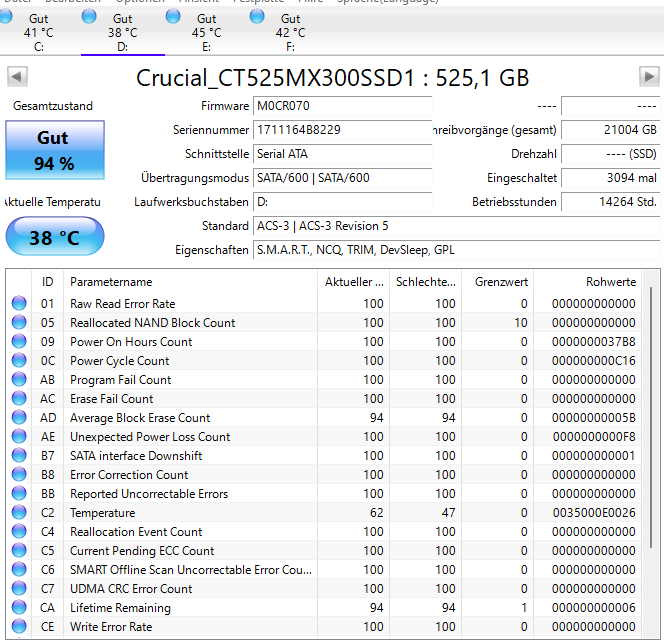Select drive D: status tab at 38 °C
The image size is (664, 643).
pos(122,32)
